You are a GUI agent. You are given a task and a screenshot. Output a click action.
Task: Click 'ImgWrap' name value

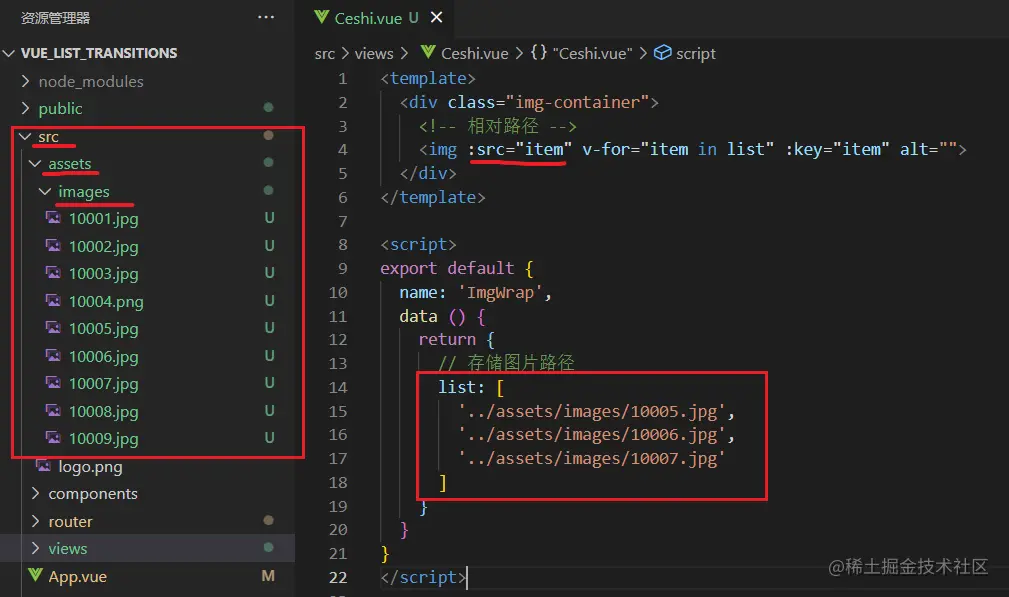pos(500,293)
